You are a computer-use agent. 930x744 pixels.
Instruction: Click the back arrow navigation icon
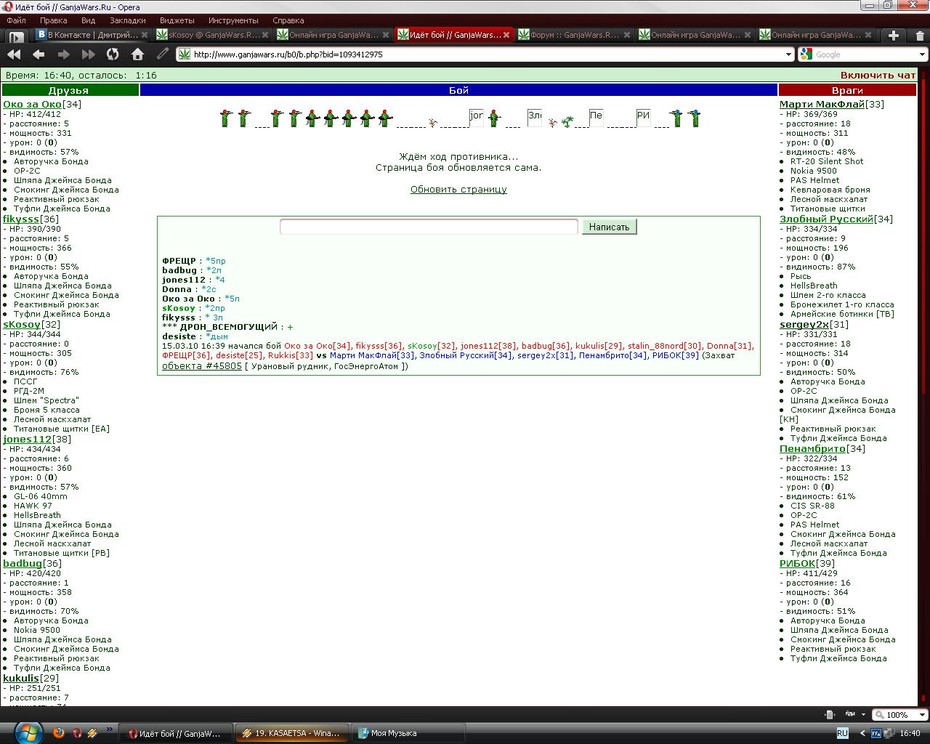tap(39, 55)
